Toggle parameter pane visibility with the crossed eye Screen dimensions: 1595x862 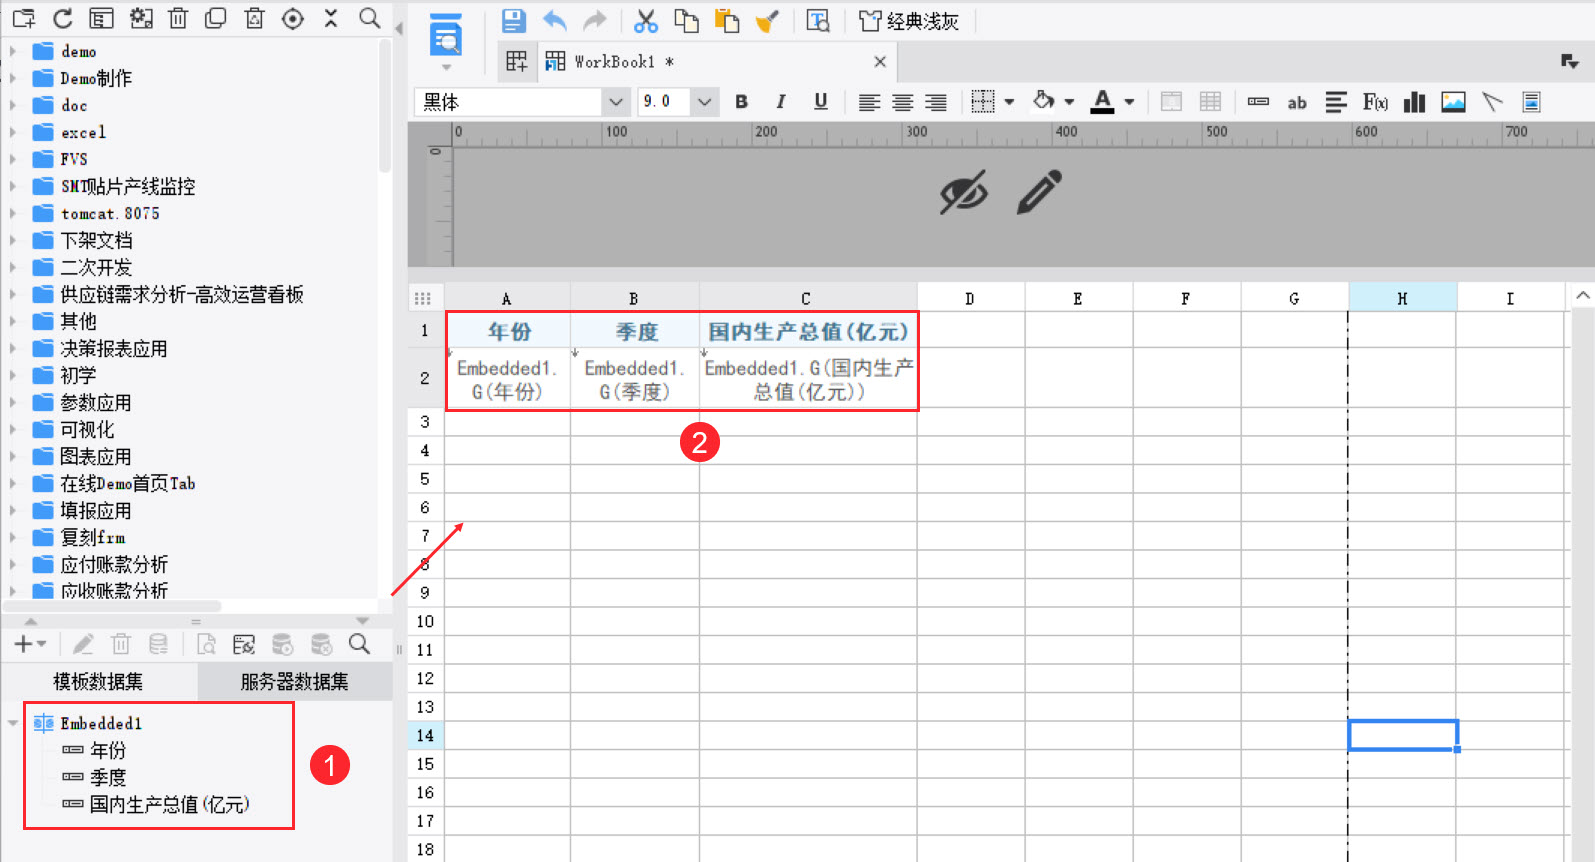click(x=964, y=192)
